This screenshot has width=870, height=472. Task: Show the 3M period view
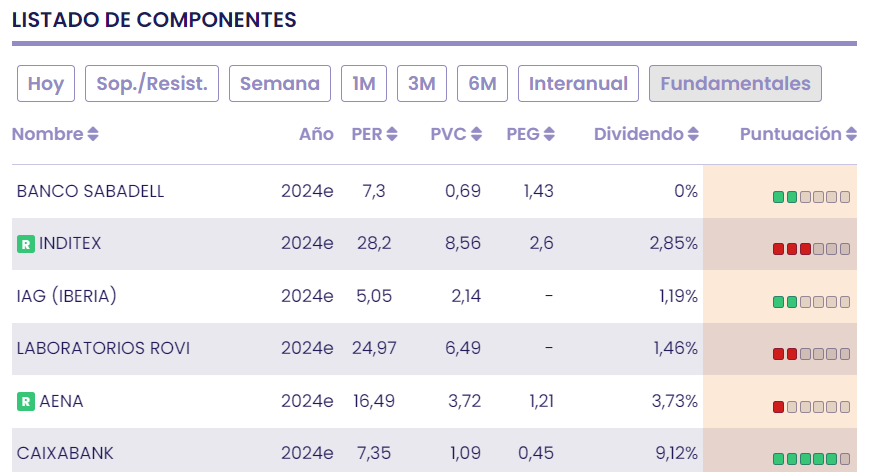[422, 84]
